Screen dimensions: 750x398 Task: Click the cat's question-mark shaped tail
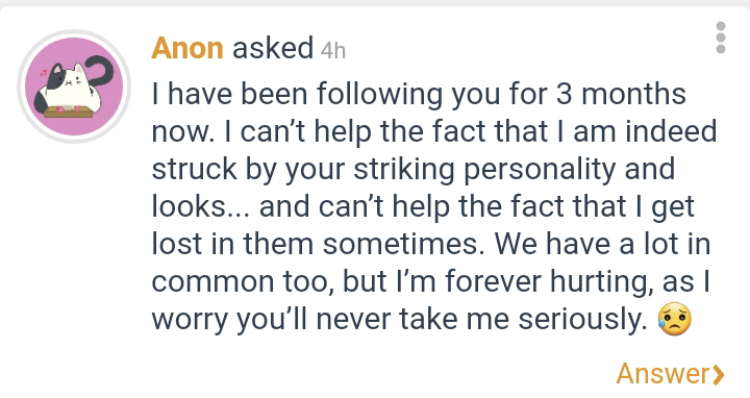[99, 73]
